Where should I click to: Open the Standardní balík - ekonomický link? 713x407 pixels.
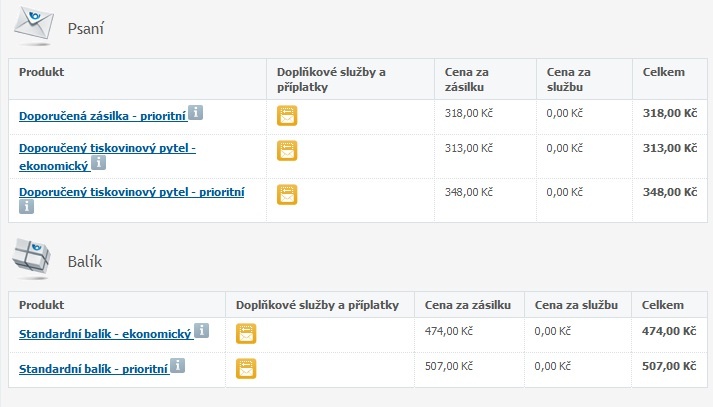click(x=105, y=334)
